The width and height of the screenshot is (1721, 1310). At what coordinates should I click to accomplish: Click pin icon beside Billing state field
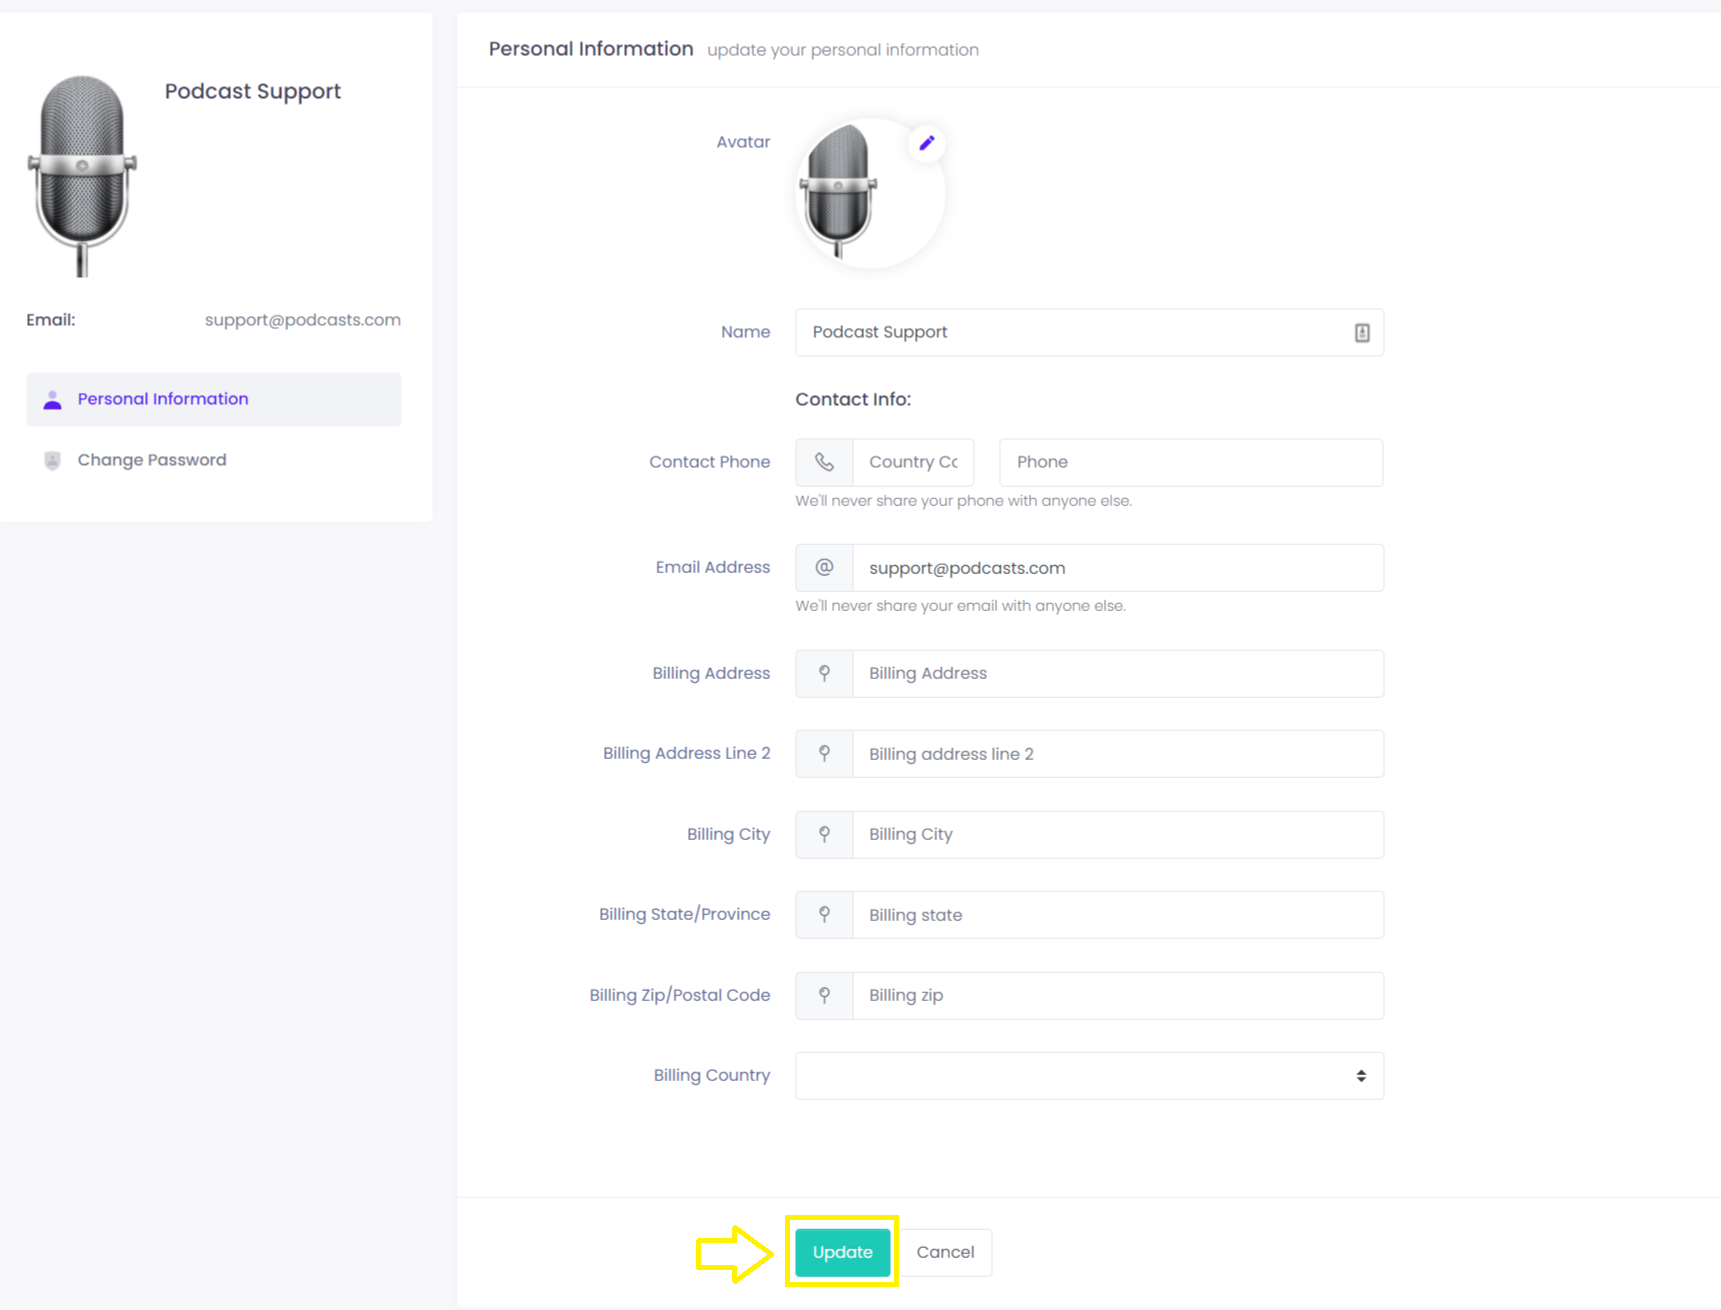coord(824,915)
